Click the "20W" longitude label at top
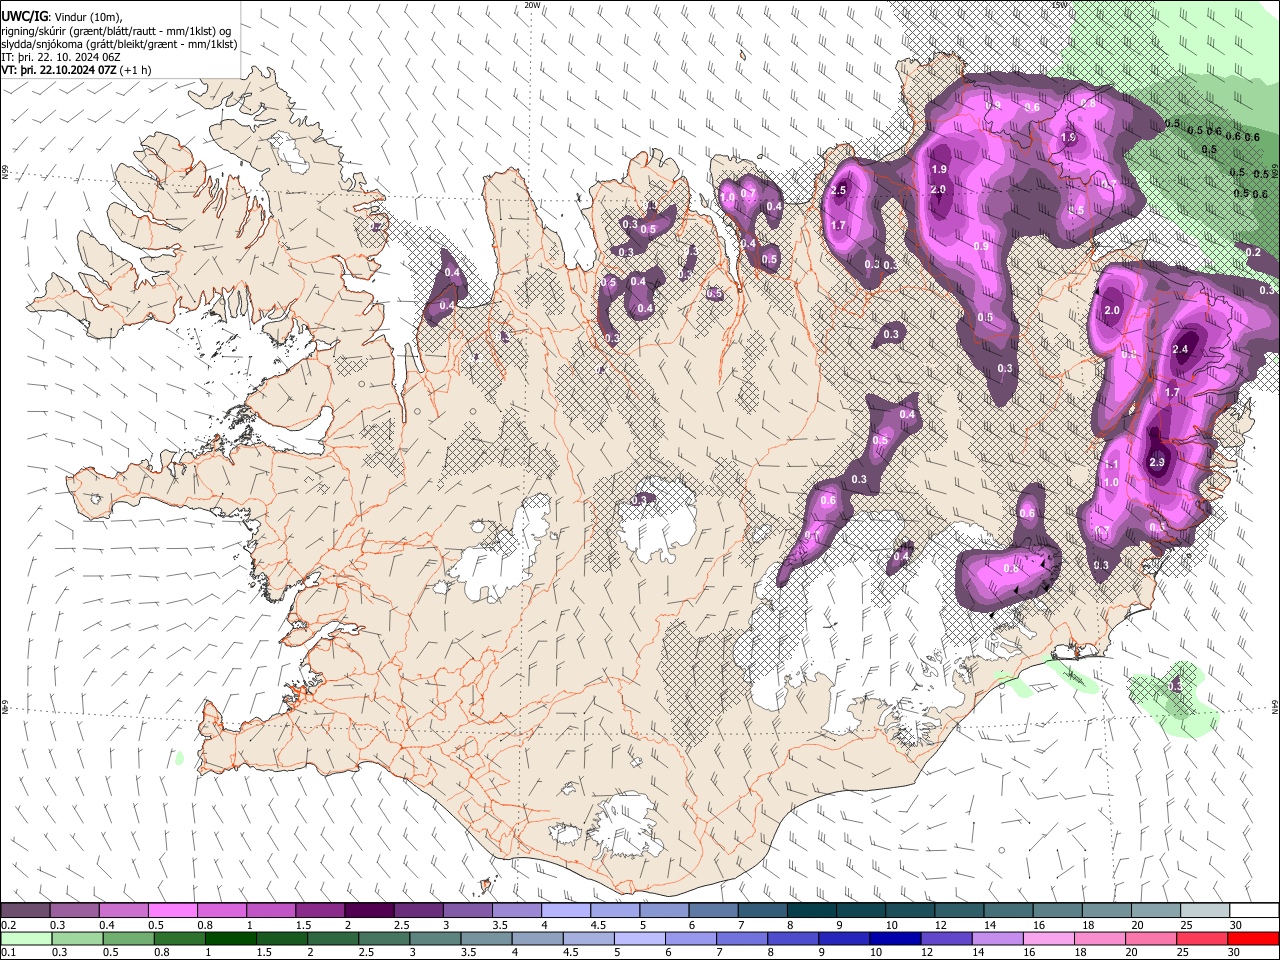 pyautogui.click(x=533, y=5)
